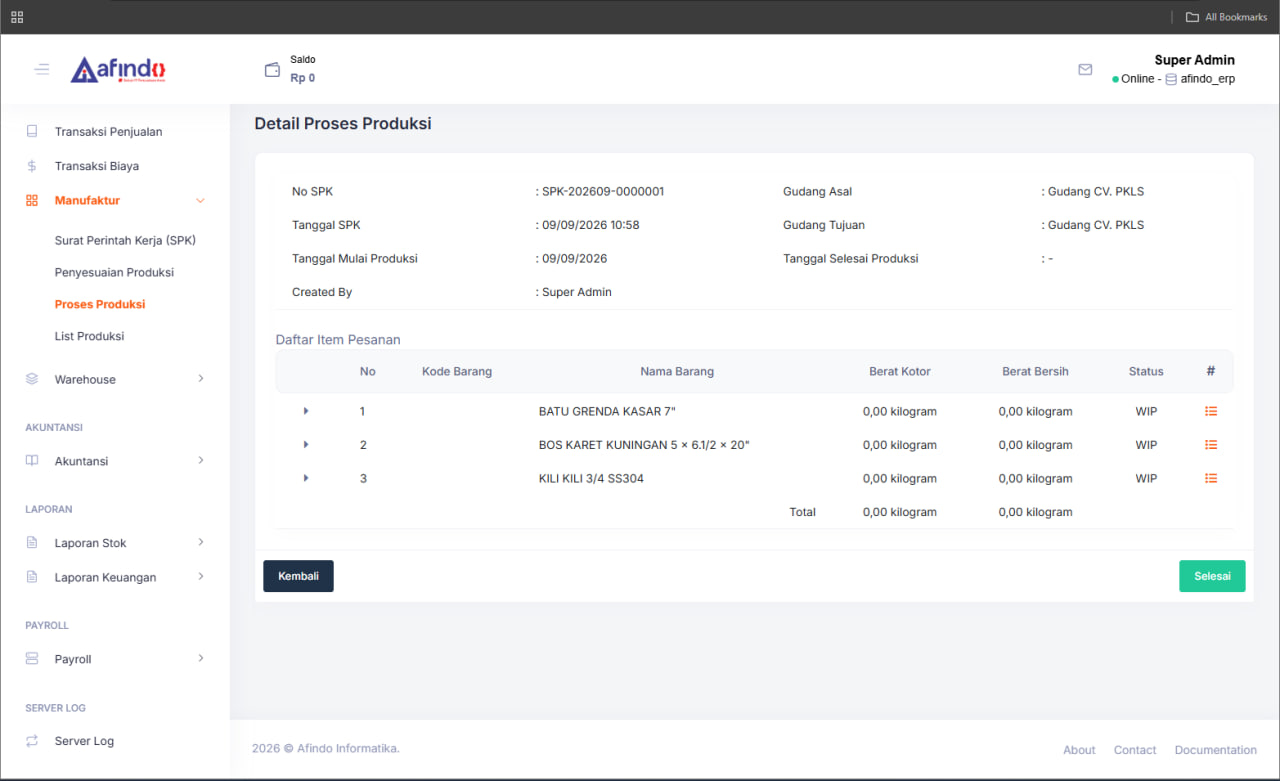Click the Manufaktur grid icon
This screenshot has height=781, width=1280.
[x=32, y=200]
